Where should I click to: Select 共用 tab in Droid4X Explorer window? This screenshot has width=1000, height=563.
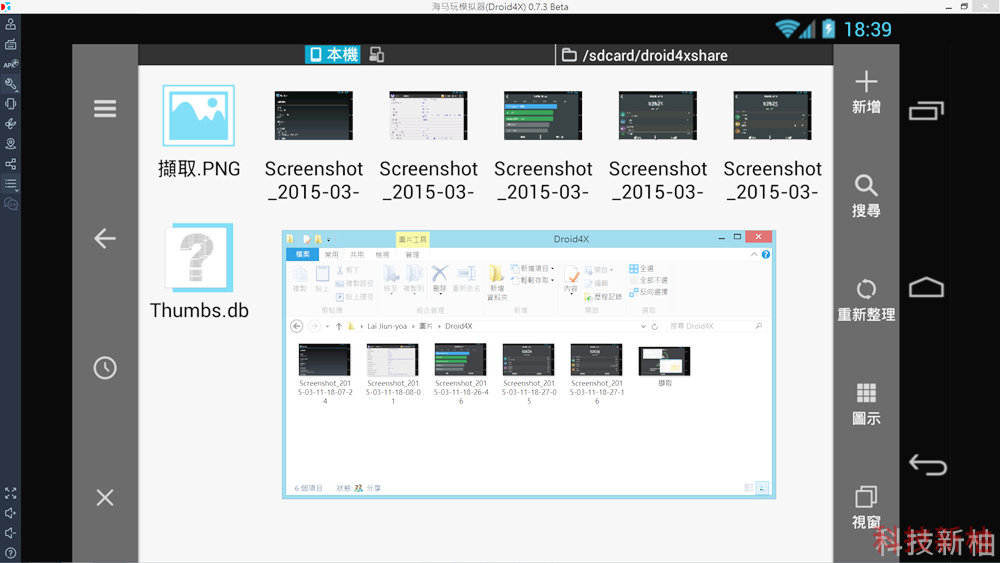click(357, 254)
